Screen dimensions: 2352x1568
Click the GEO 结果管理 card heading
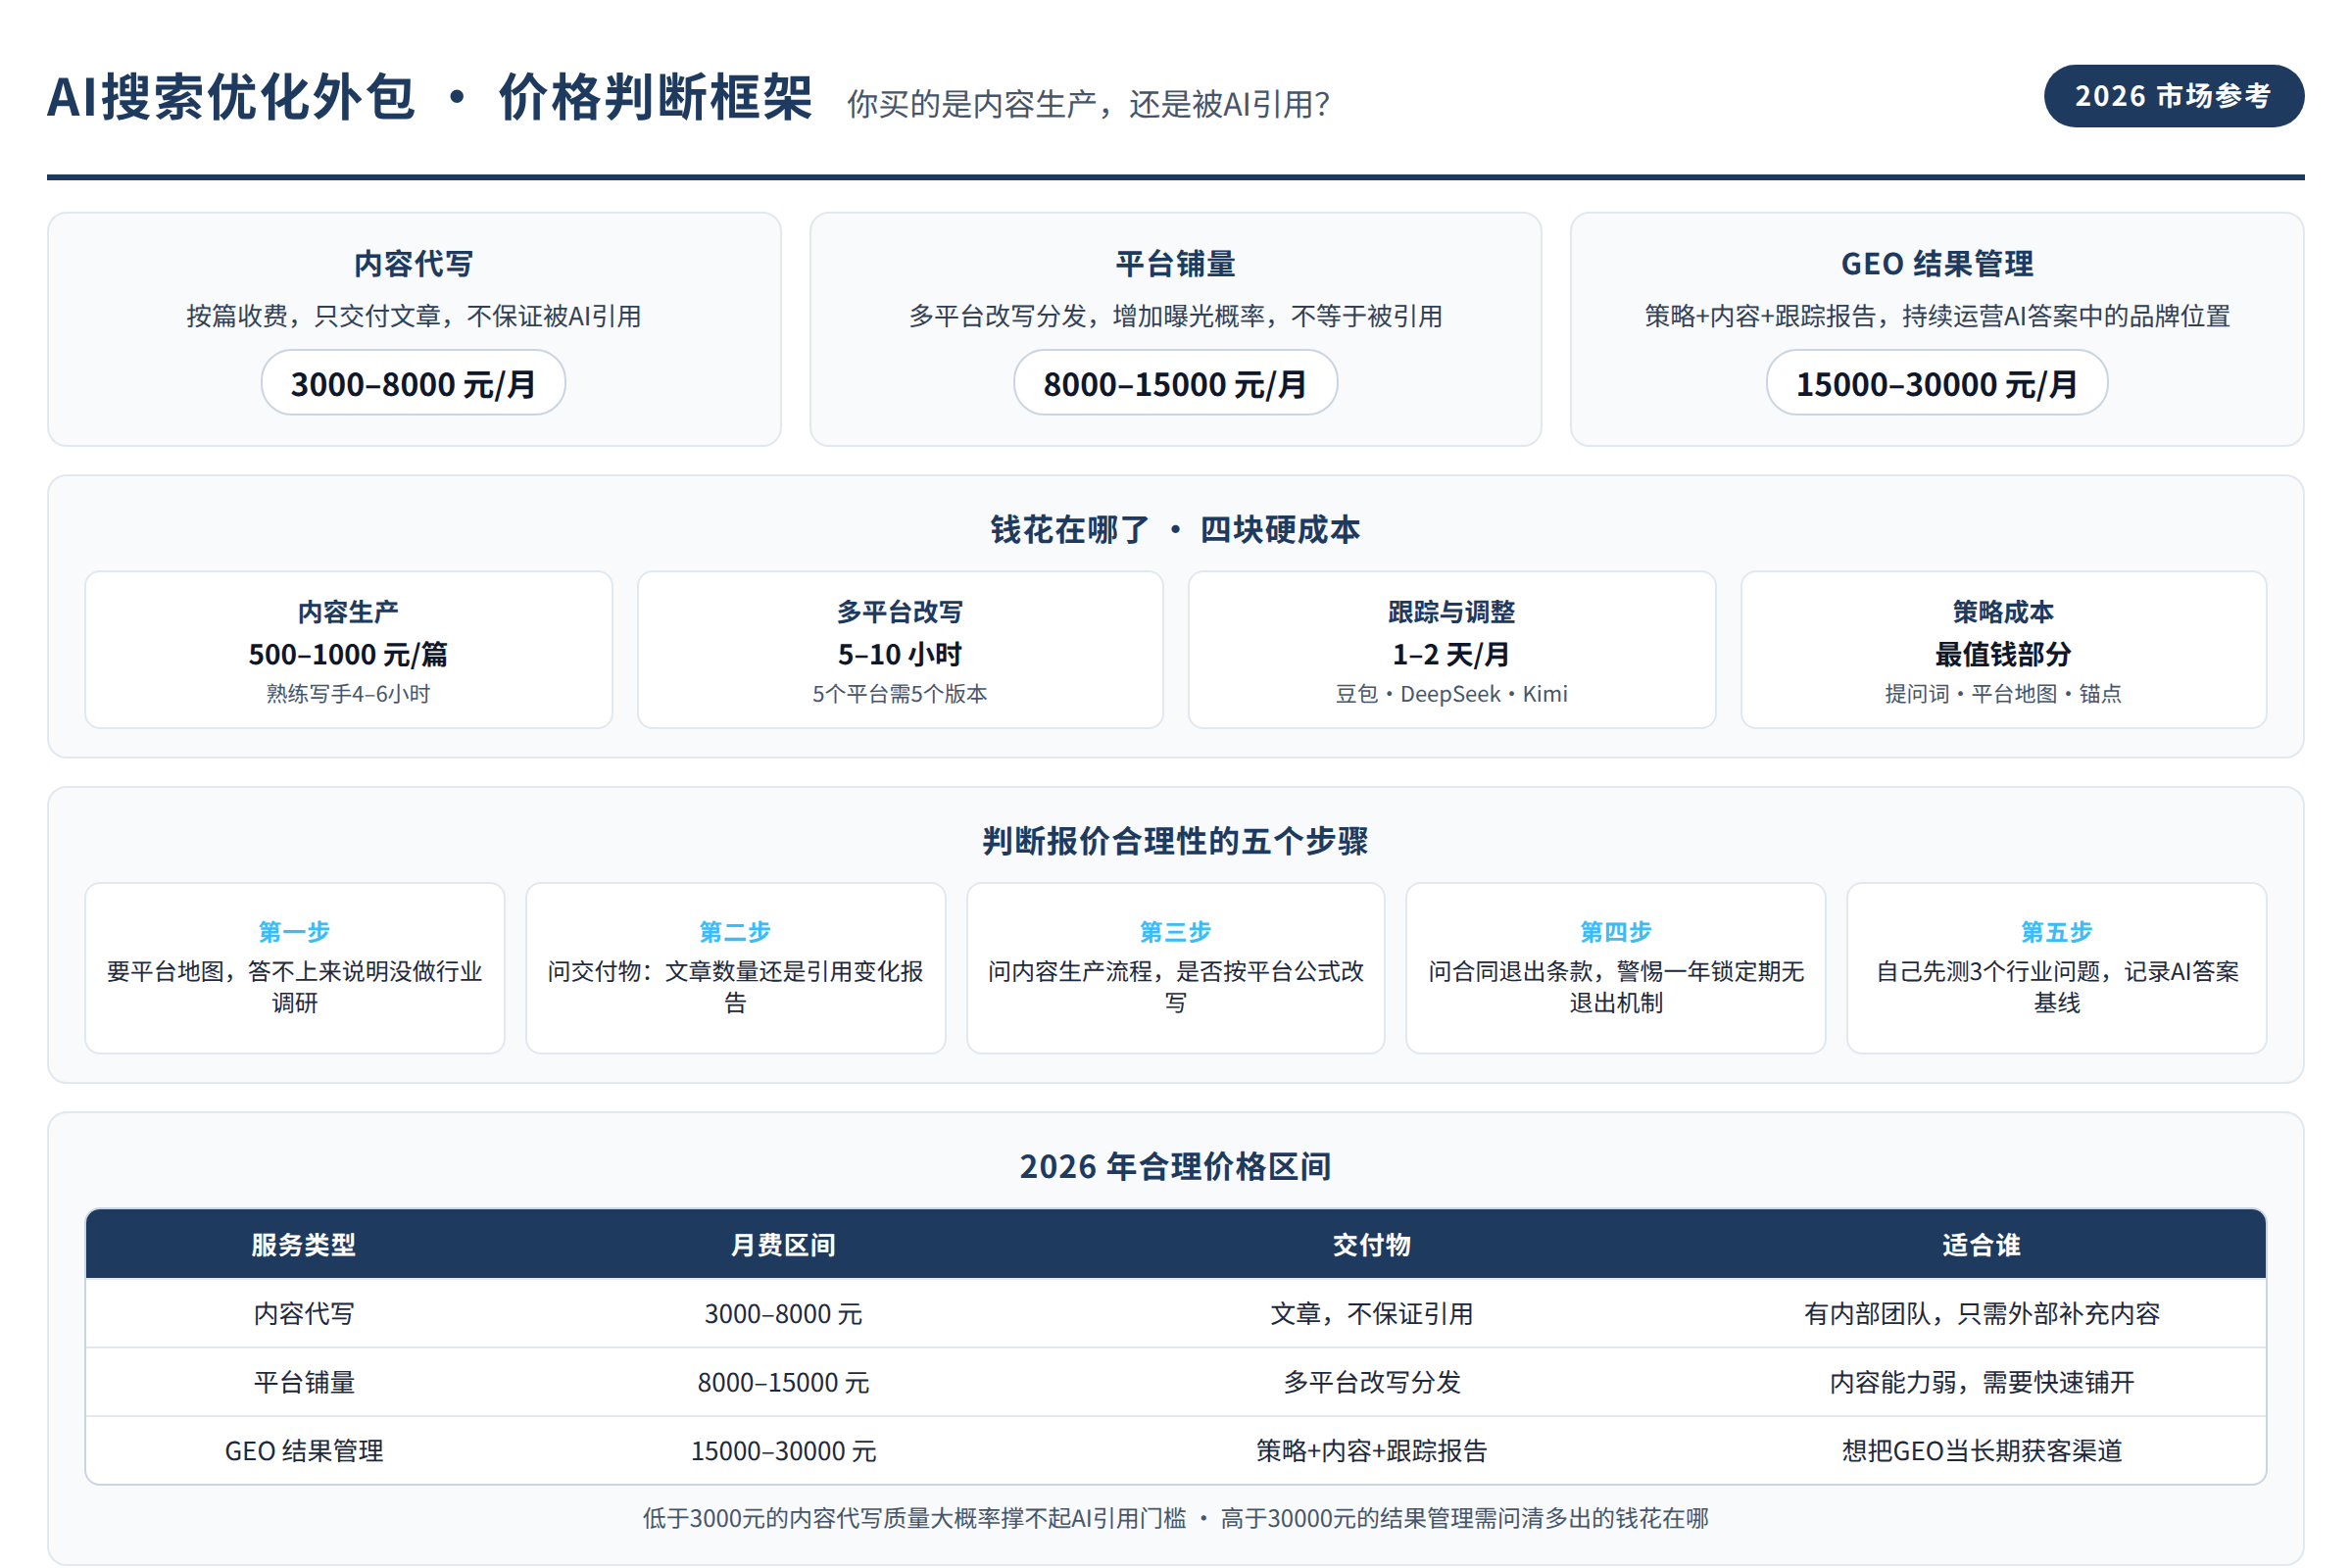coord(1937,264)
